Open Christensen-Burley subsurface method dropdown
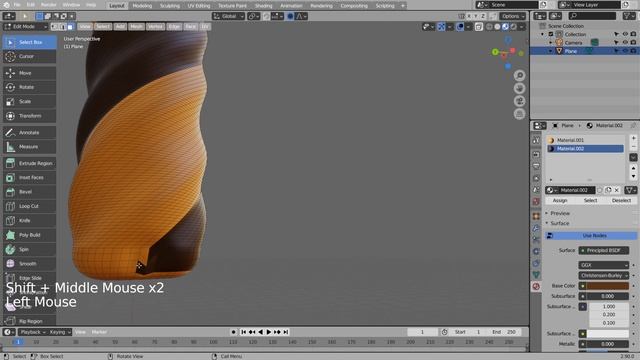This screenshot has width=640, height=360. point(603,276)
